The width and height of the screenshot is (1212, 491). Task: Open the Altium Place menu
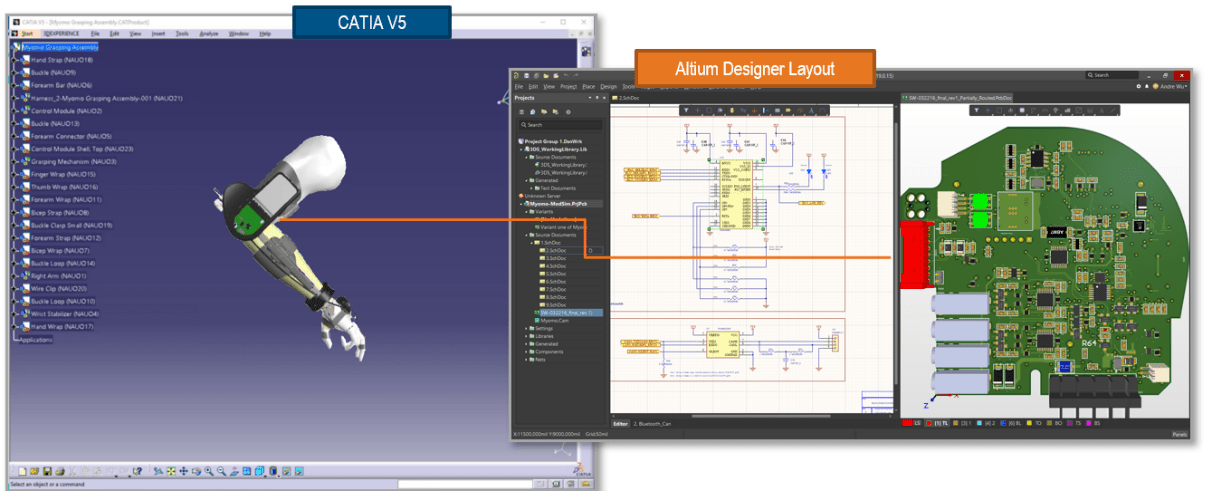pos(589,87)
